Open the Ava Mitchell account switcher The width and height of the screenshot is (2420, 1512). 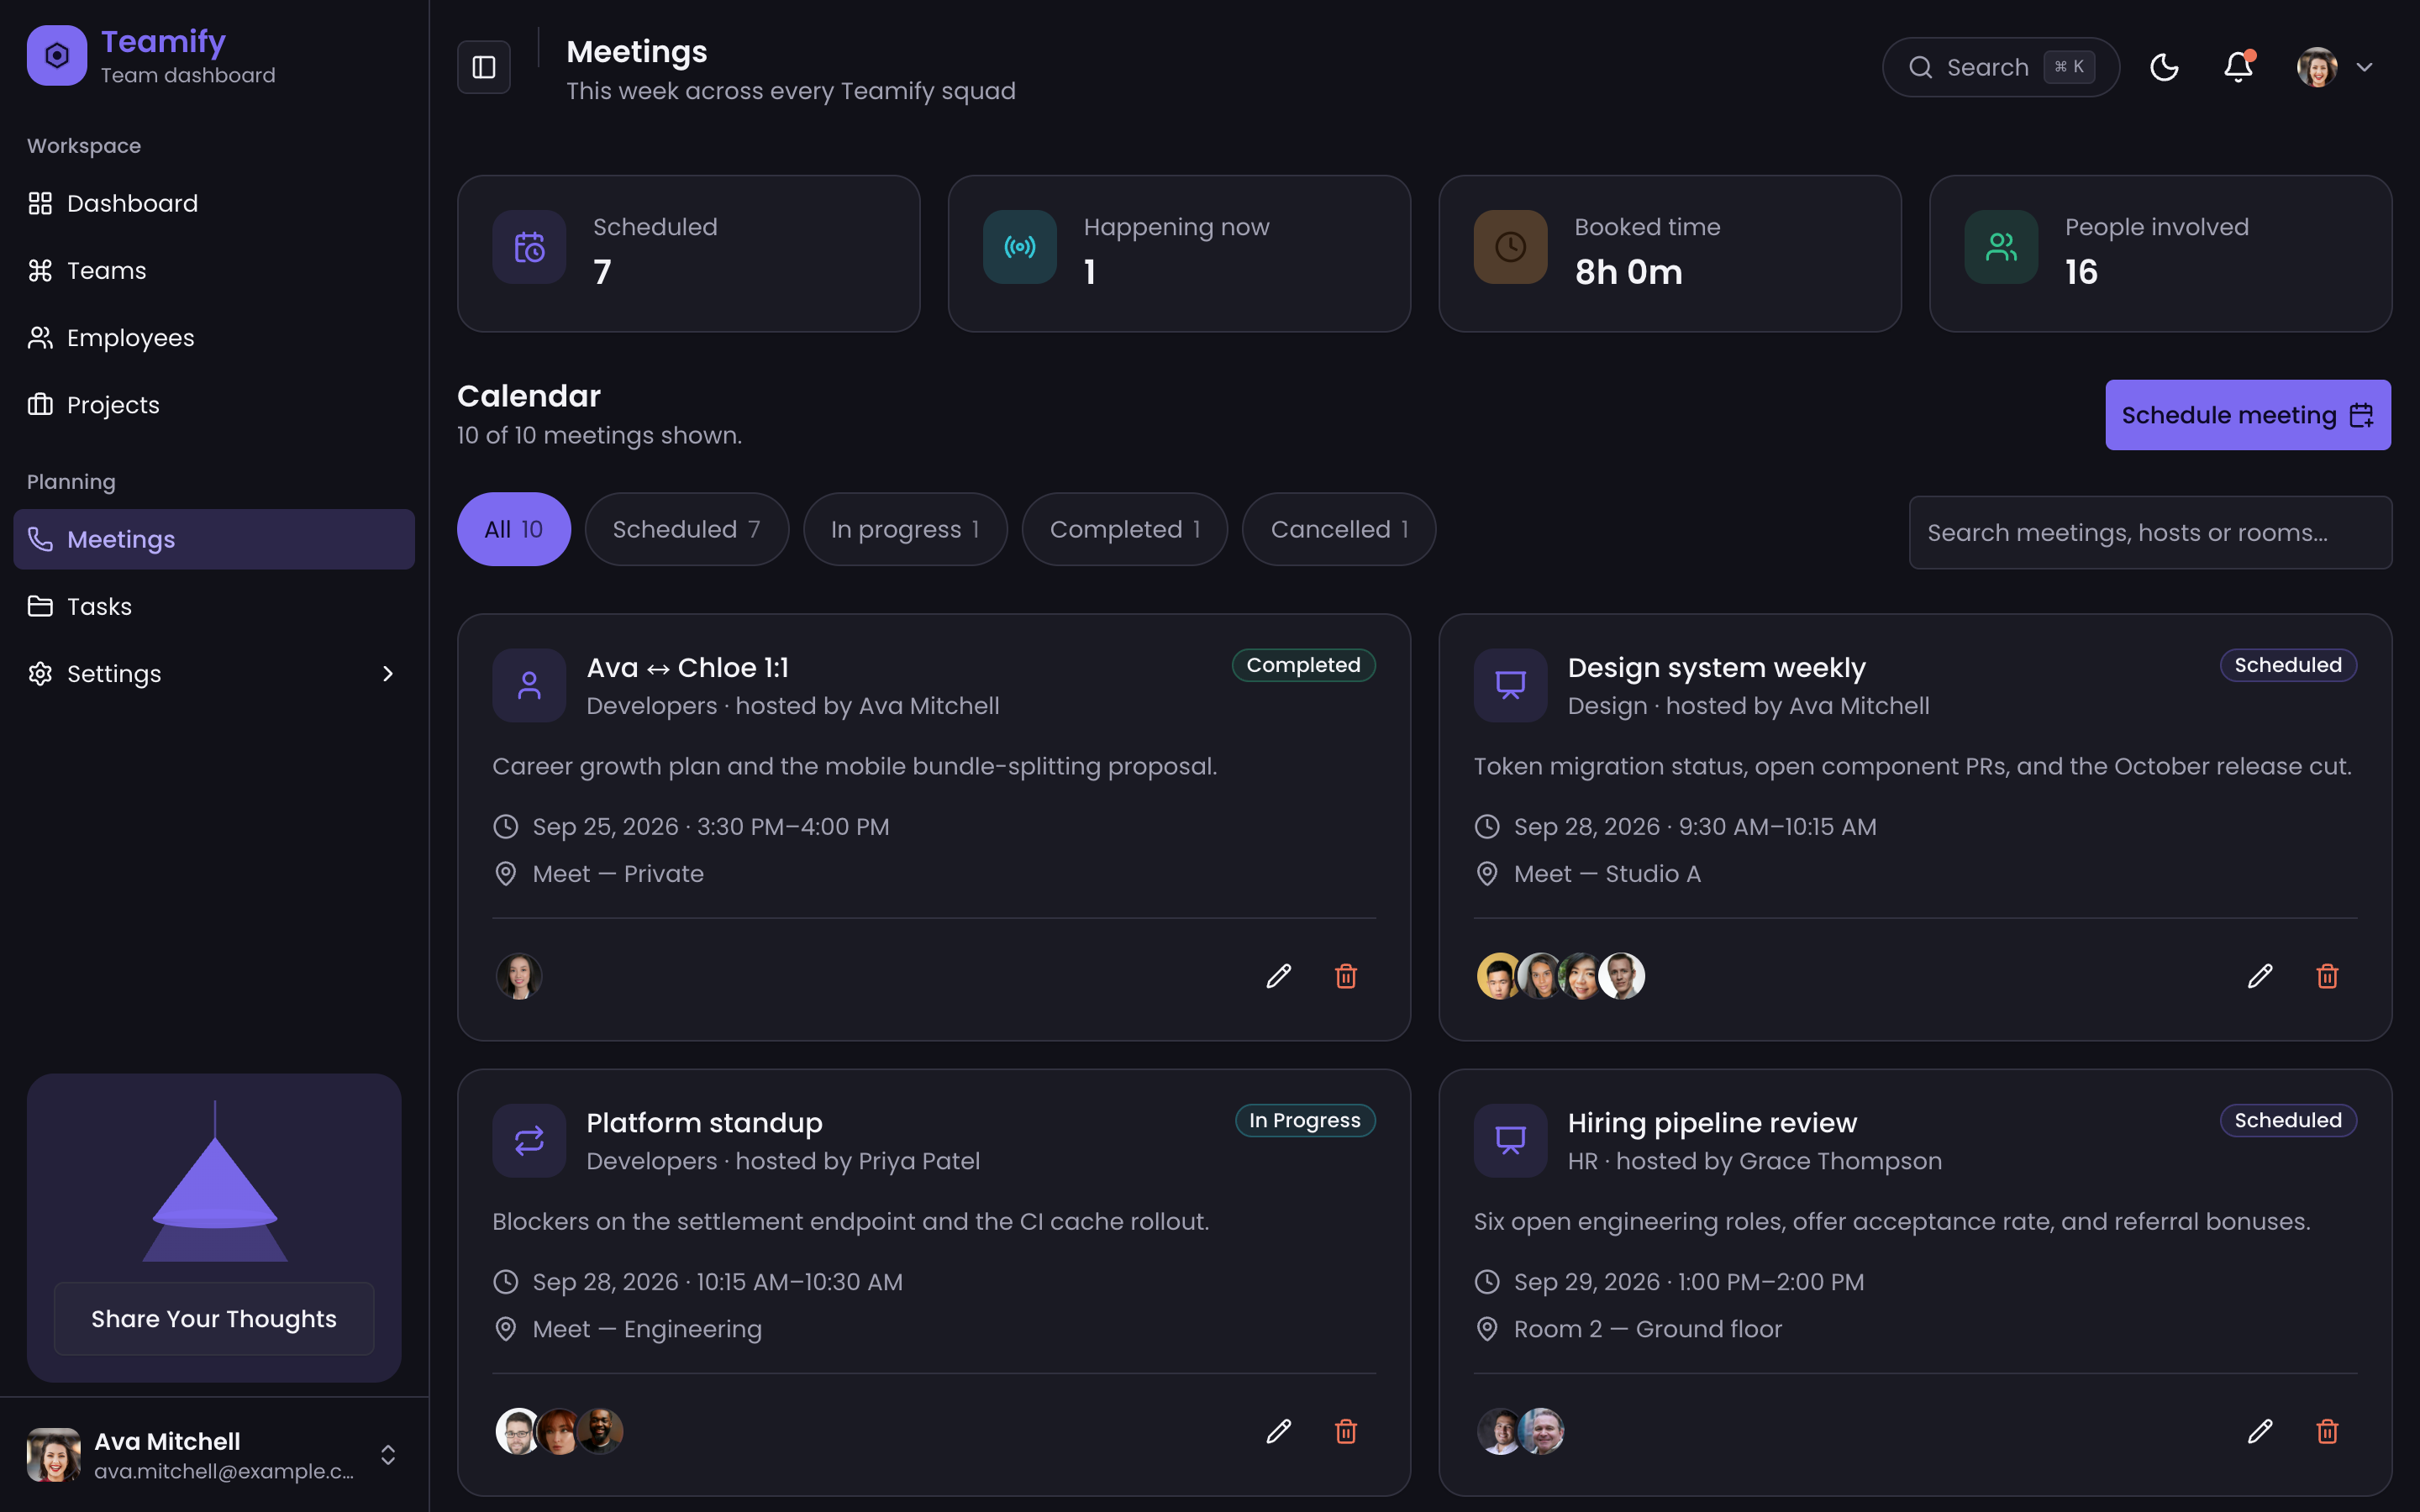coord(214,1455)
